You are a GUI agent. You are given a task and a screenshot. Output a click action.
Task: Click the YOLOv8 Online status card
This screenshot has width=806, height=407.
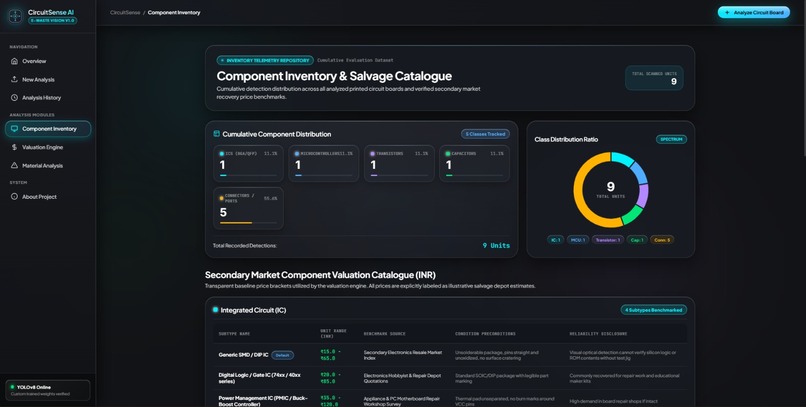(48, 390)
